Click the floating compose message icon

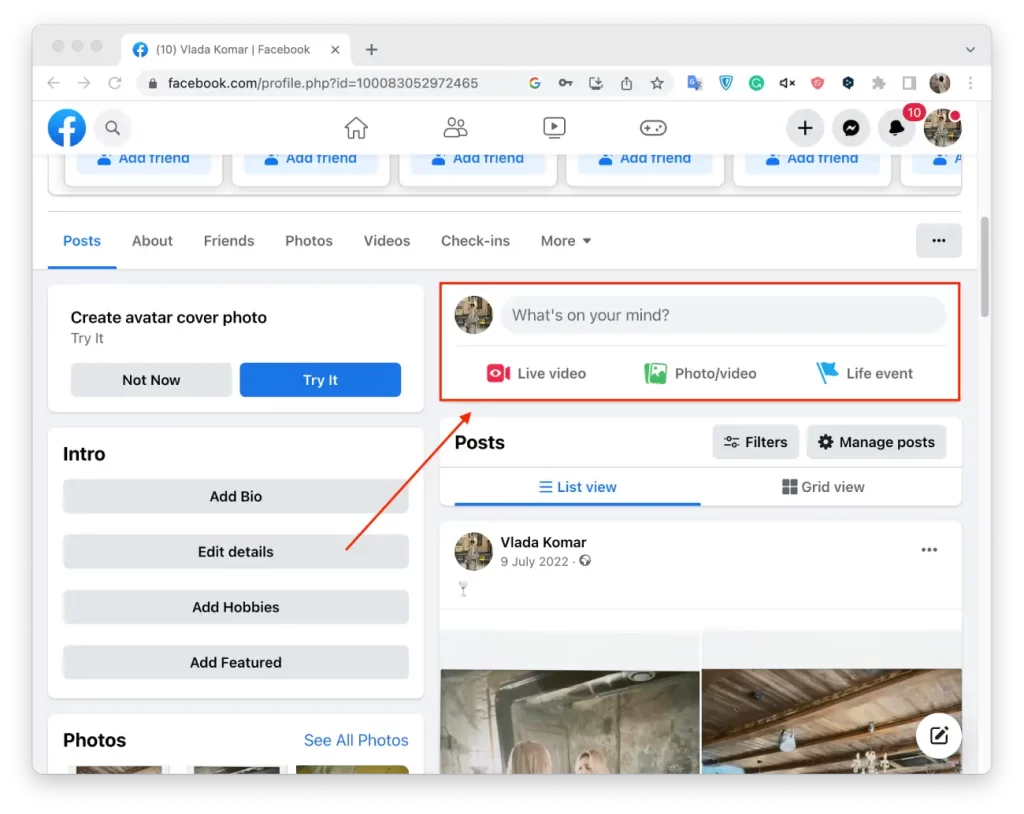(938, 736)
